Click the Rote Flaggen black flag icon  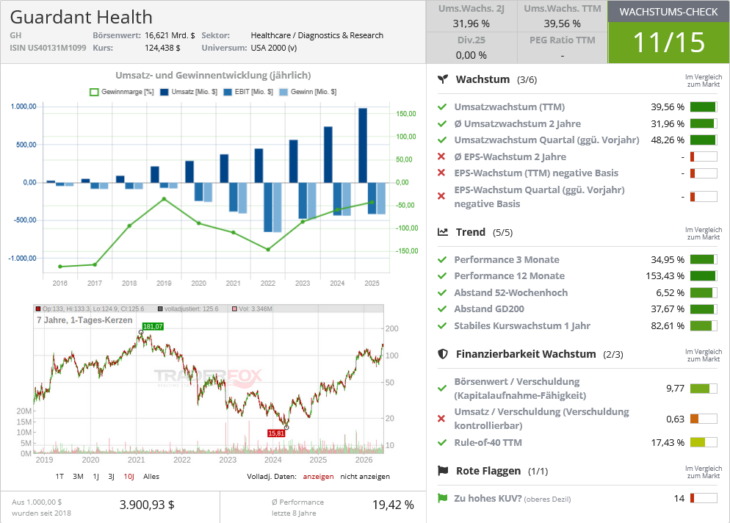pyautogui.click(x=443, y=471)
